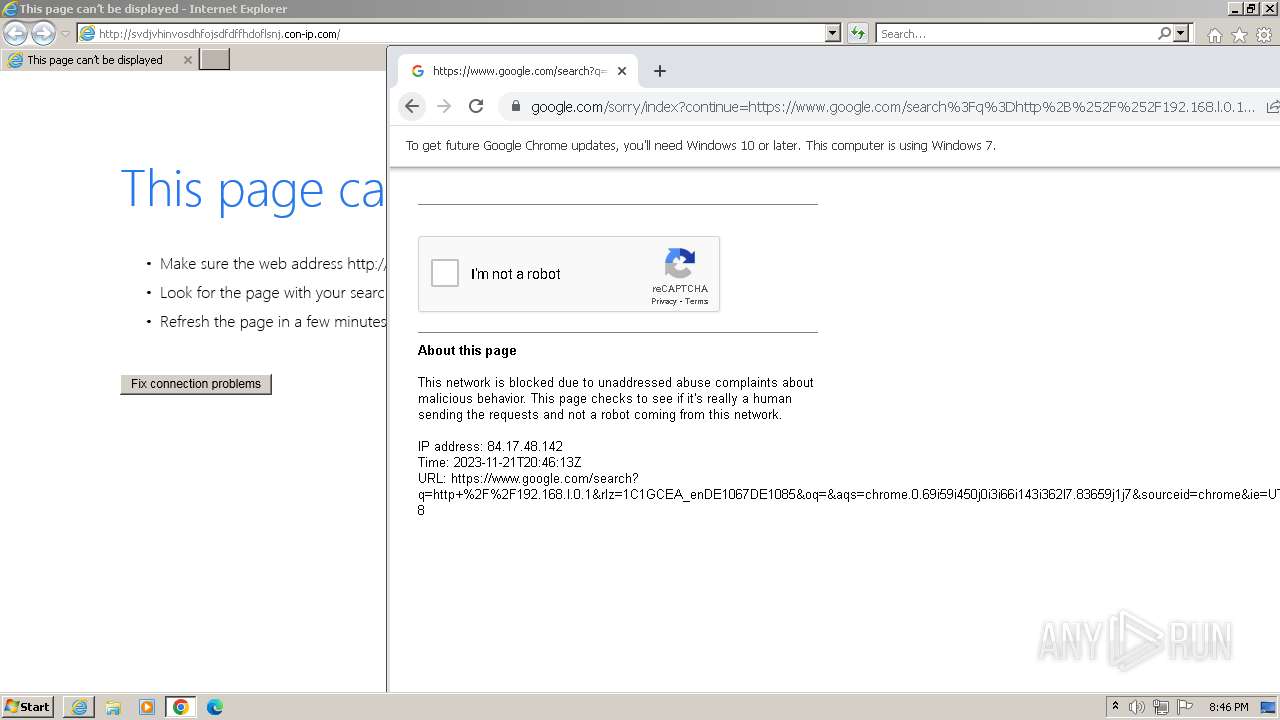The height and width of the screenshot is (720, 1280).
Task: Restore down the Internet Explorer window
Action: click(x=1251, y=8)
